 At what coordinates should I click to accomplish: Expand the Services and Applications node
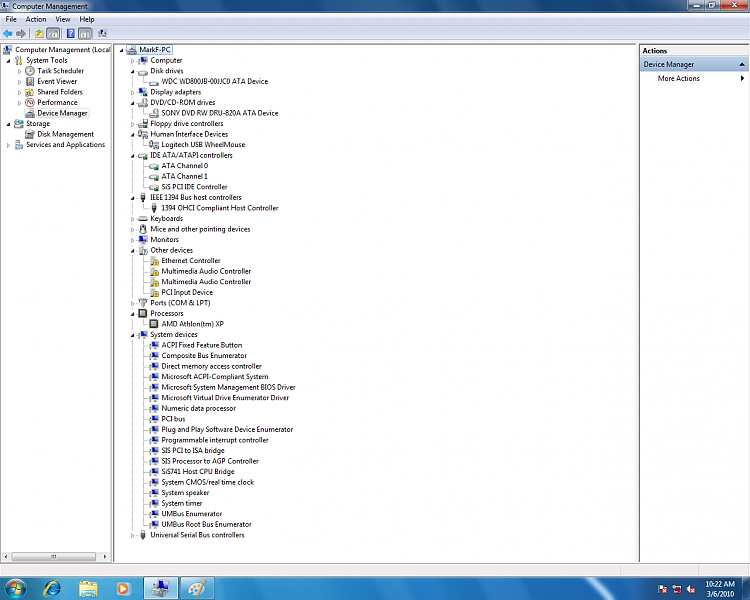point(8,145)
